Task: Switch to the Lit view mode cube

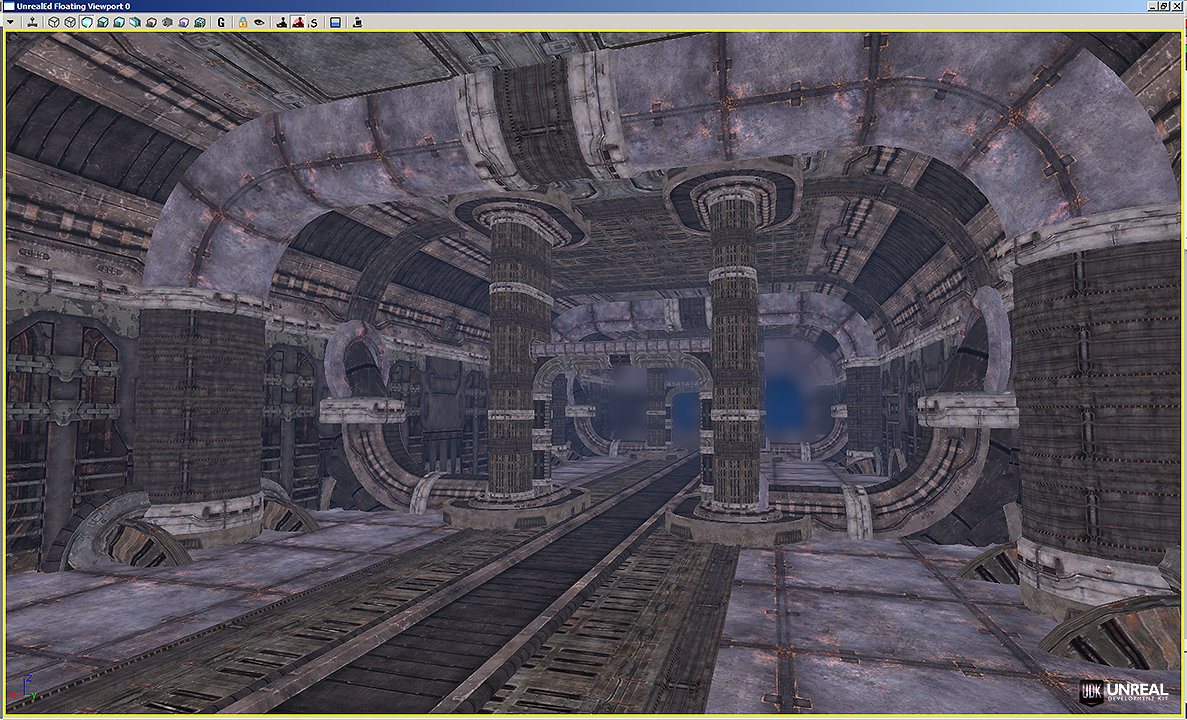Action: click(x=102, y=23)
